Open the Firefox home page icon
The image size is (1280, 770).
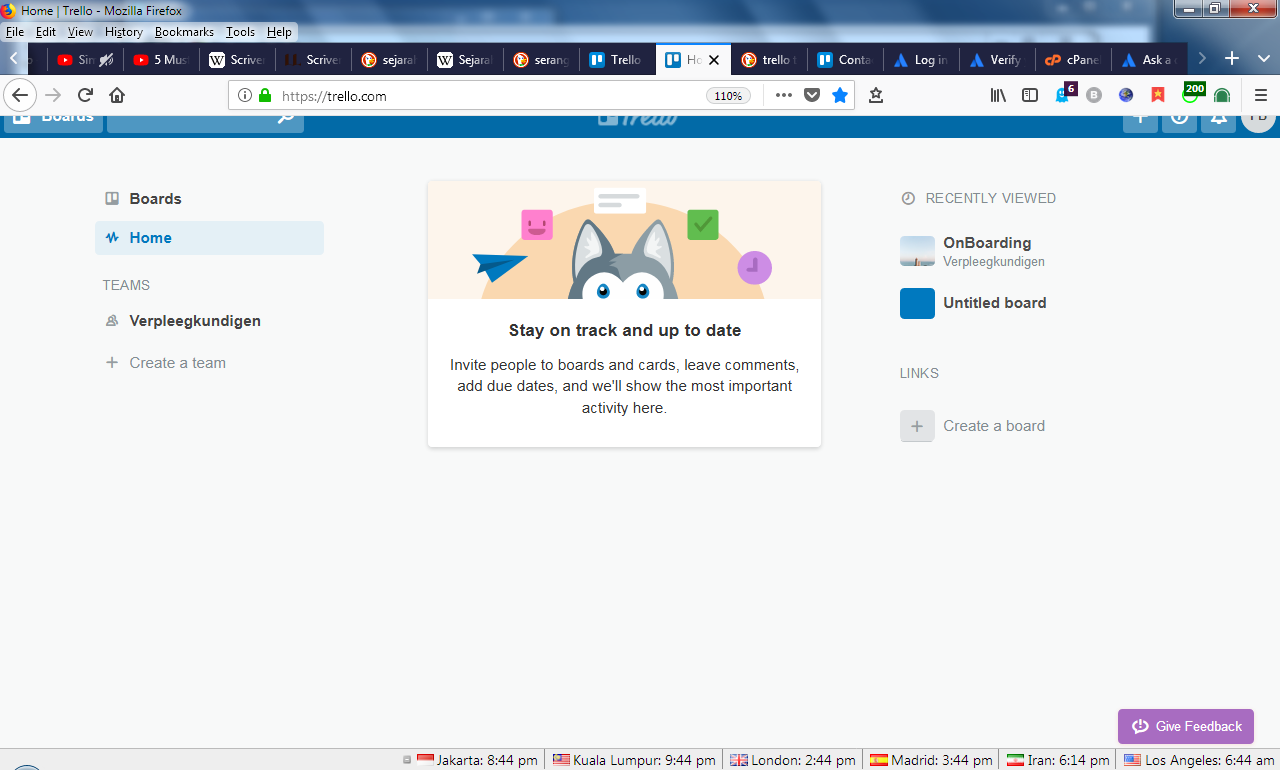[x=117, y=95]
